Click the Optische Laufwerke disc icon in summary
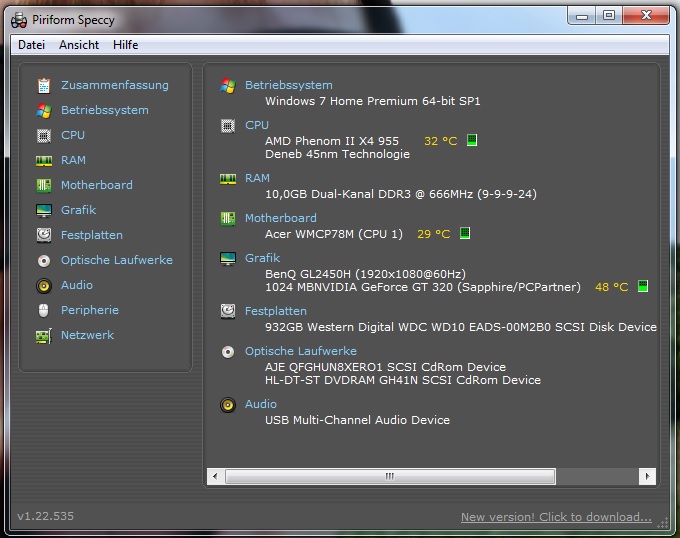 (x=228, y=352)
